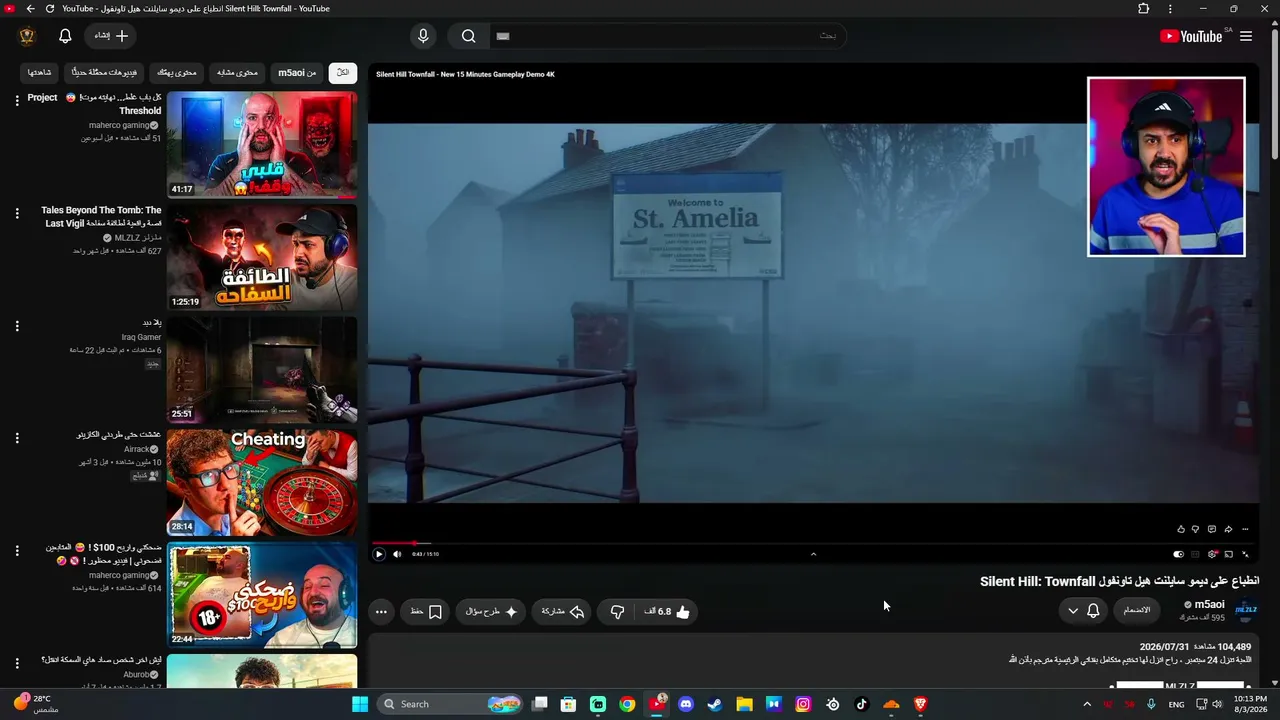Open the weather widget showing 28°C
The width and height of the screenshot is (1280, 720).
37,704
